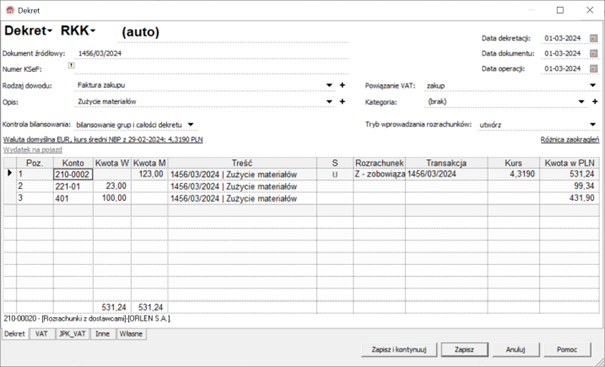Click the Dekret window app icon

click(10, 10)
